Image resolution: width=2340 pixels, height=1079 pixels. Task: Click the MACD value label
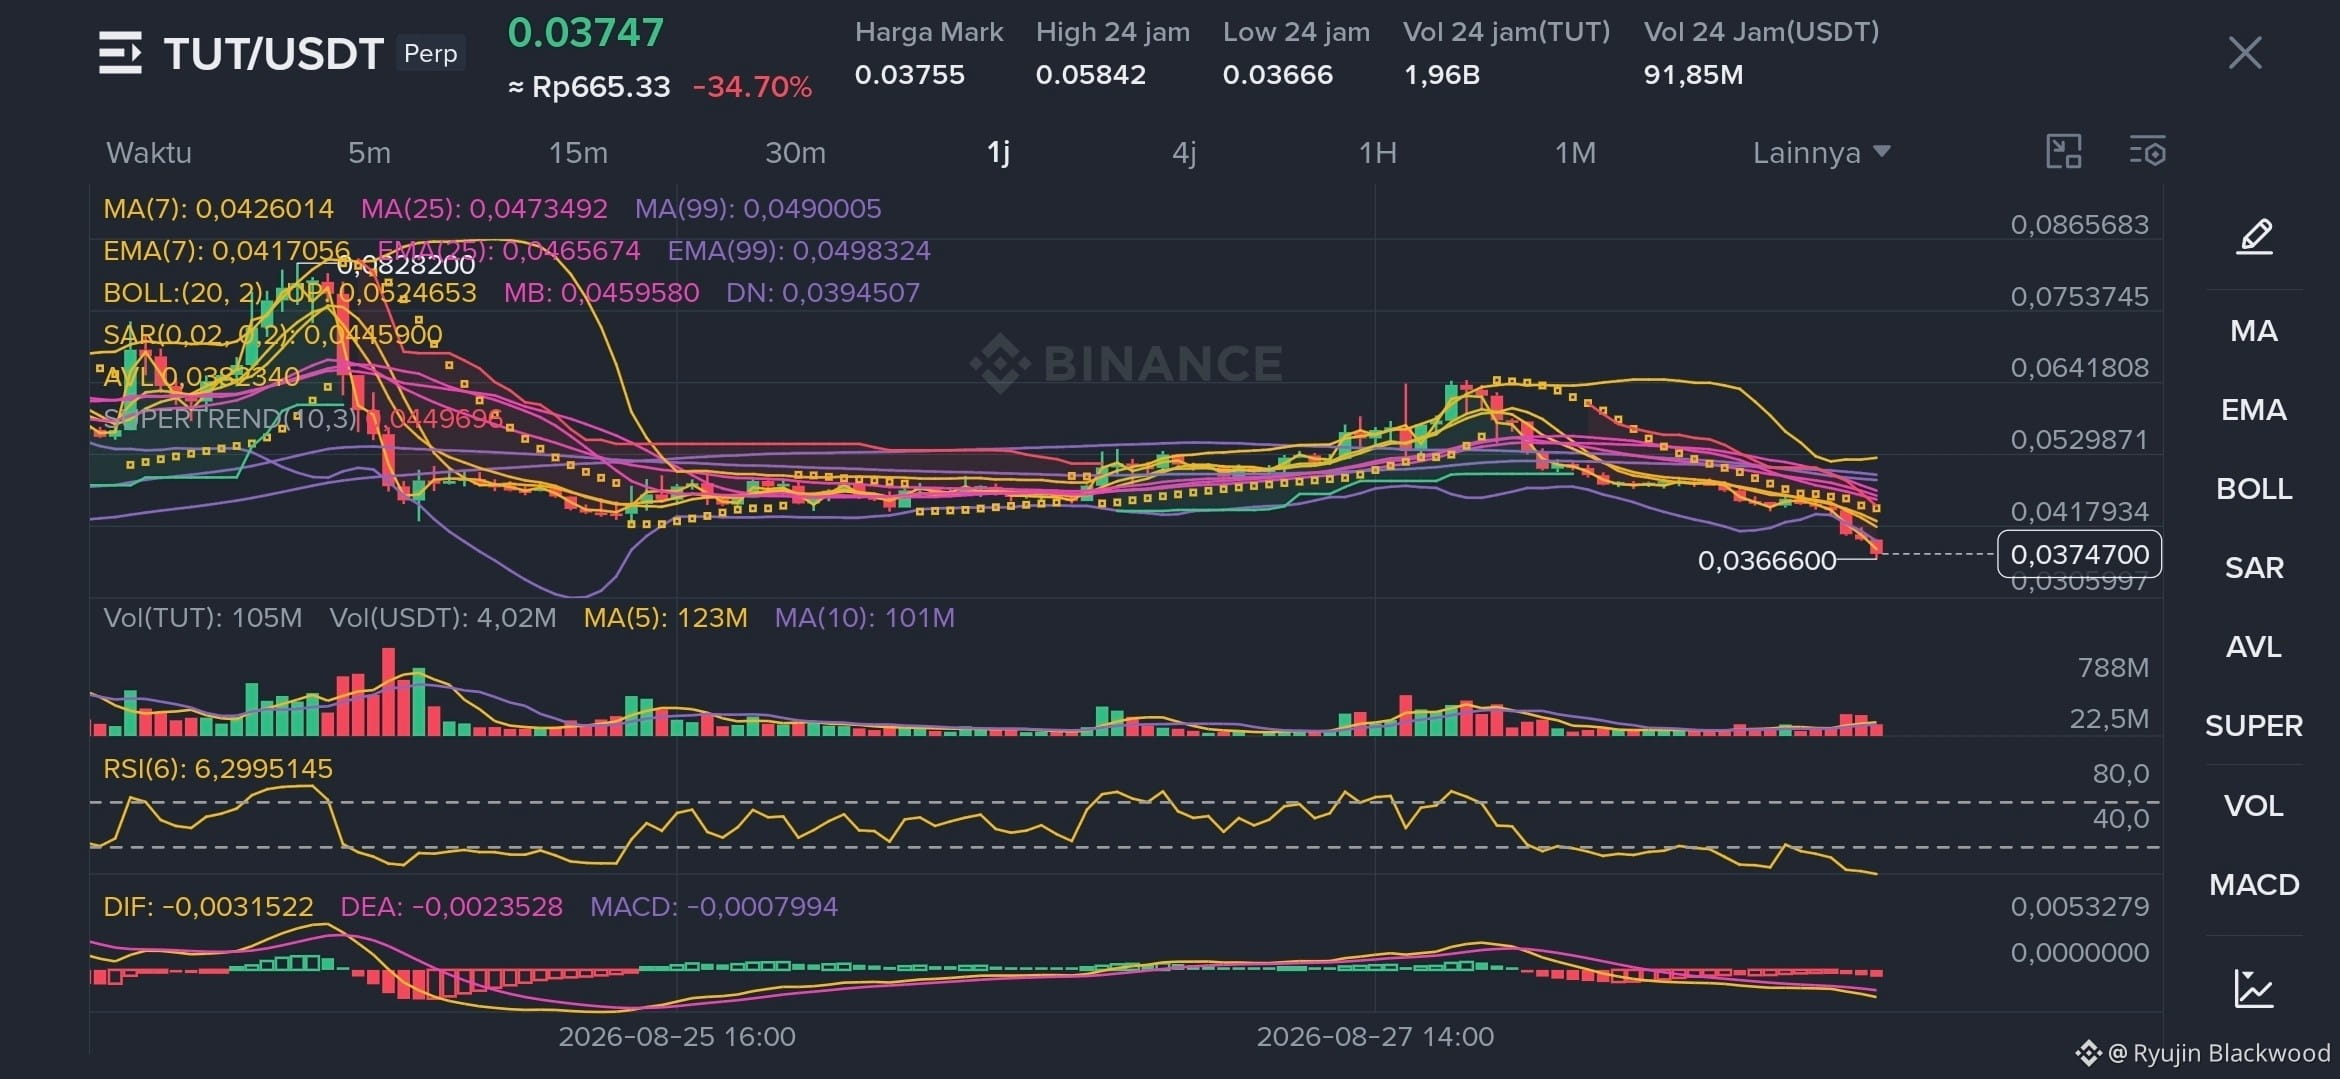point(714,907)
